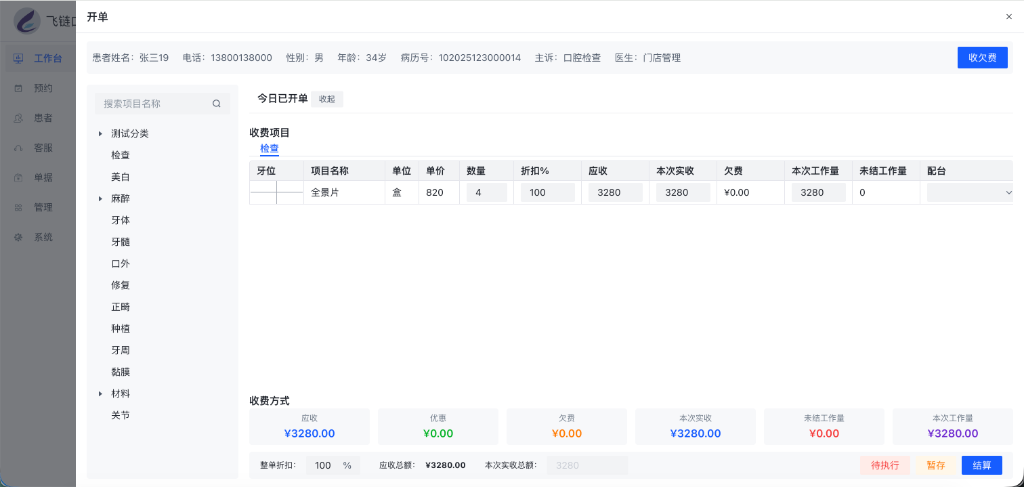The image size is (1024, 487).
Task: Open 预约 in the background sidebar
Action: (43, 88)
